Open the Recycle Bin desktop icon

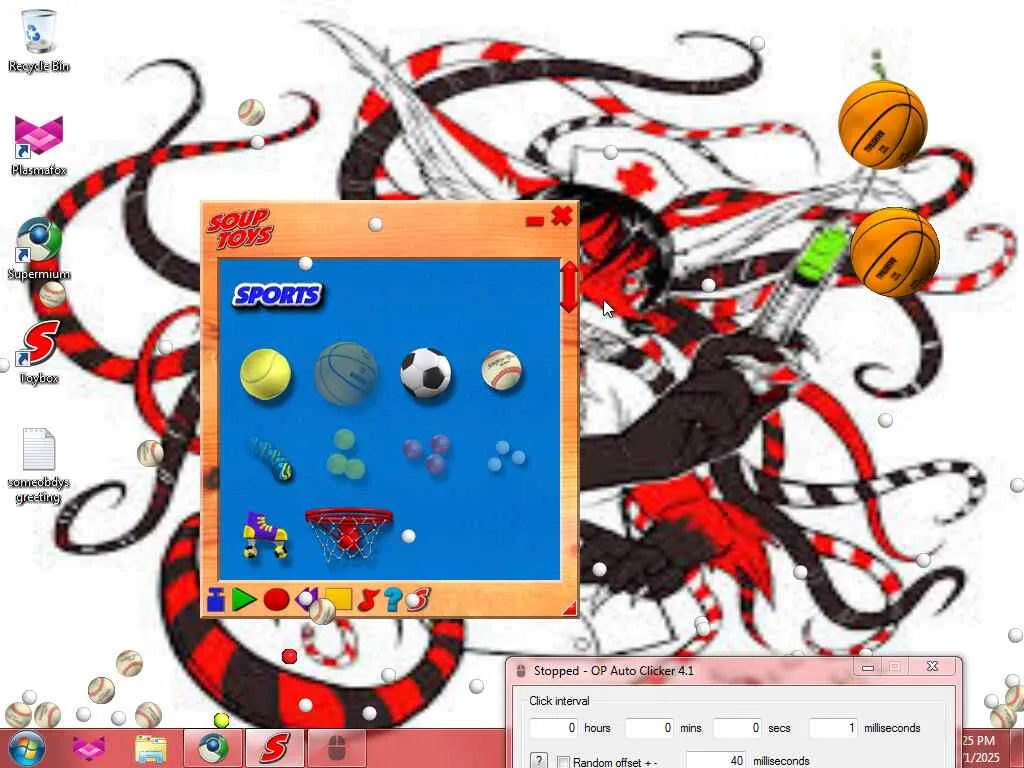click(x=39, y=40)
